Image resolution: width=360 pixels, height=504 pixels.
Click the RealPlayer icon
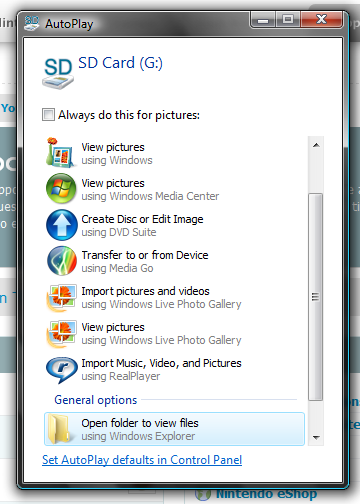click(x=62, y=370)
